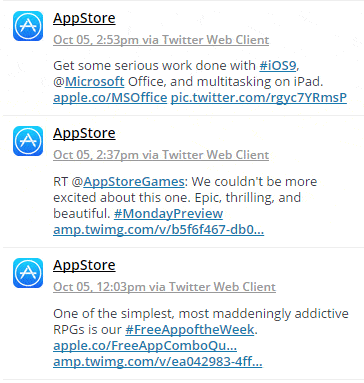
Task: Select the #MondayPreview hashtag
Action: point(168,213)
